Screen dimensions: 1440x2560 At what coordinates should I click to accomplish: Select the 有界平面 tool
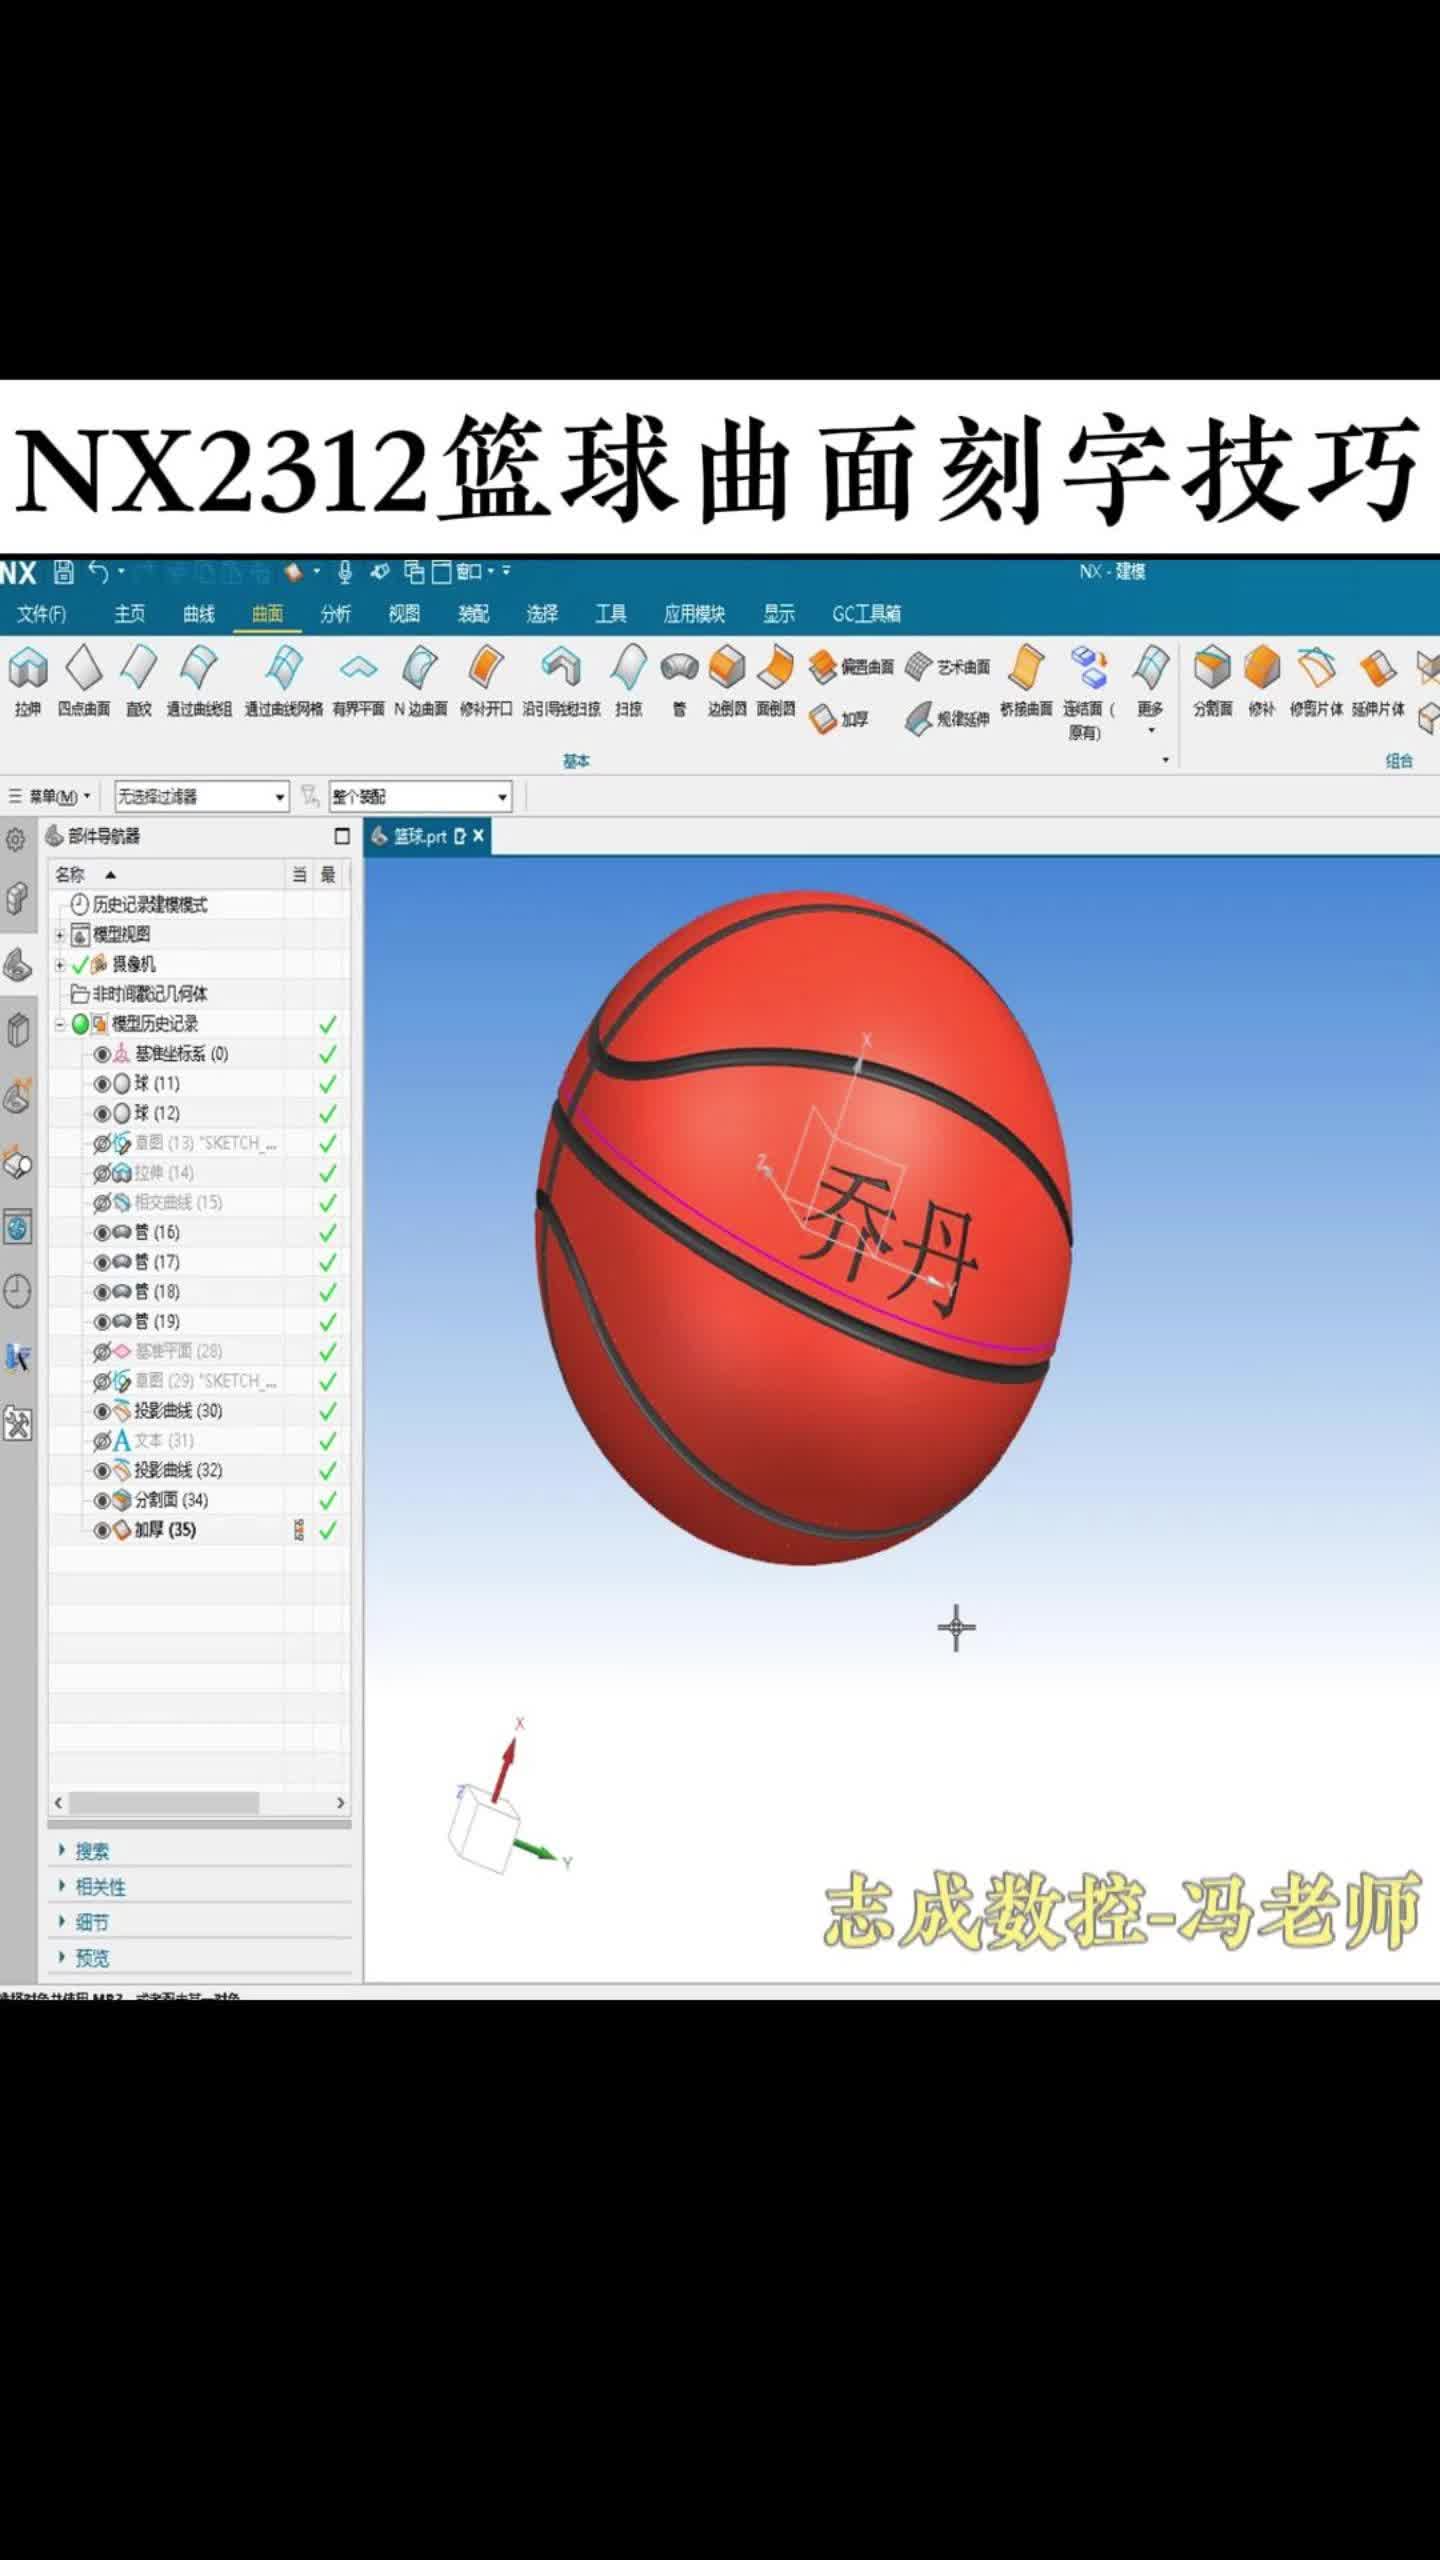tap(358, 681)
